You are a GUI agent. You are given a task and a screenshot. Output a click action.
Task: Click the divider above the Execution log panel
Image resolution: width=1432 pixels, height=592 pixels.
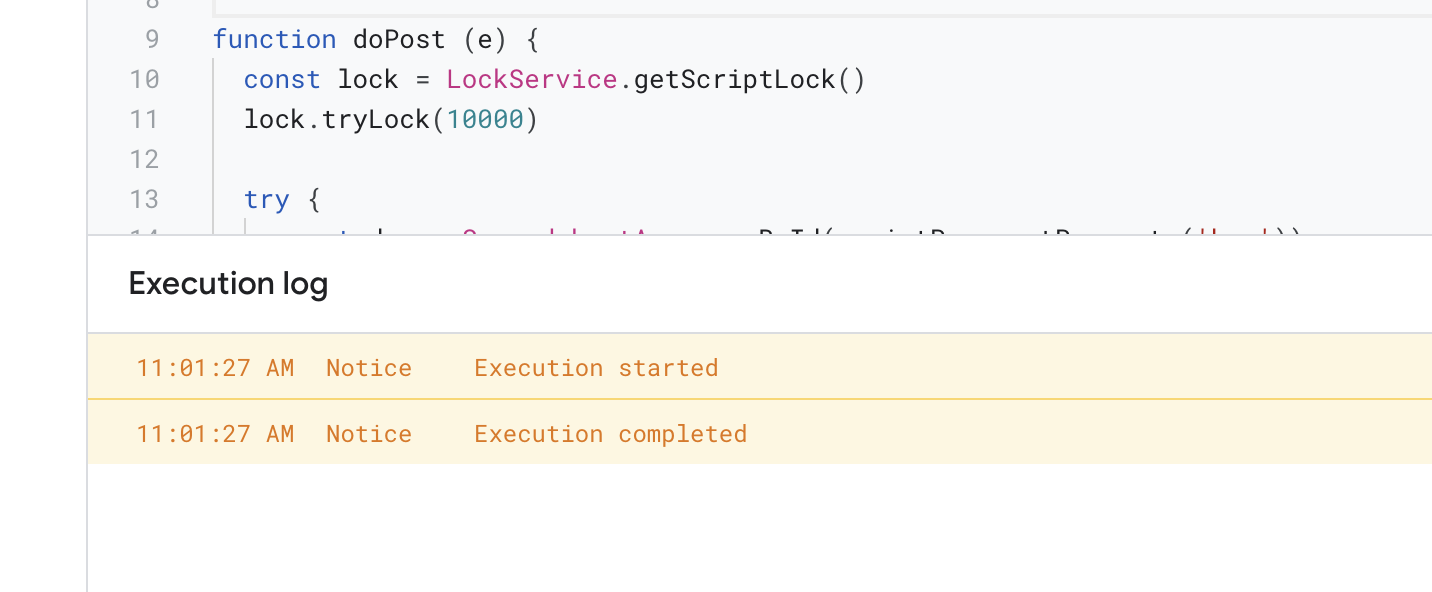pyautogui.click(x=760, y=235)
